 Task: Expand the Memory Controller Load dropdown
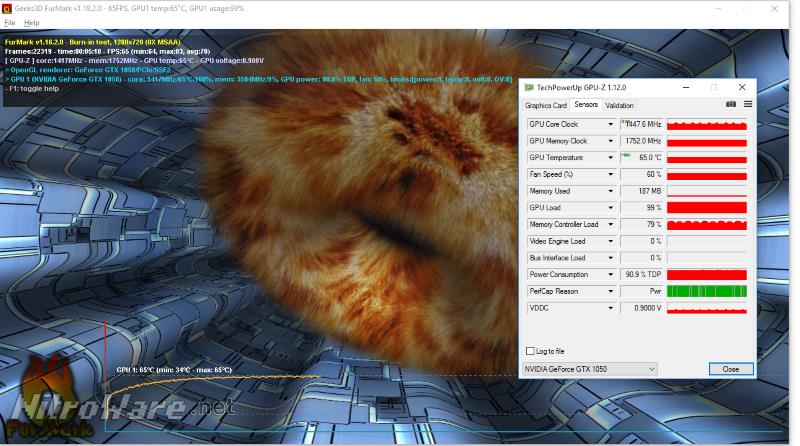(x=610, y=225)
